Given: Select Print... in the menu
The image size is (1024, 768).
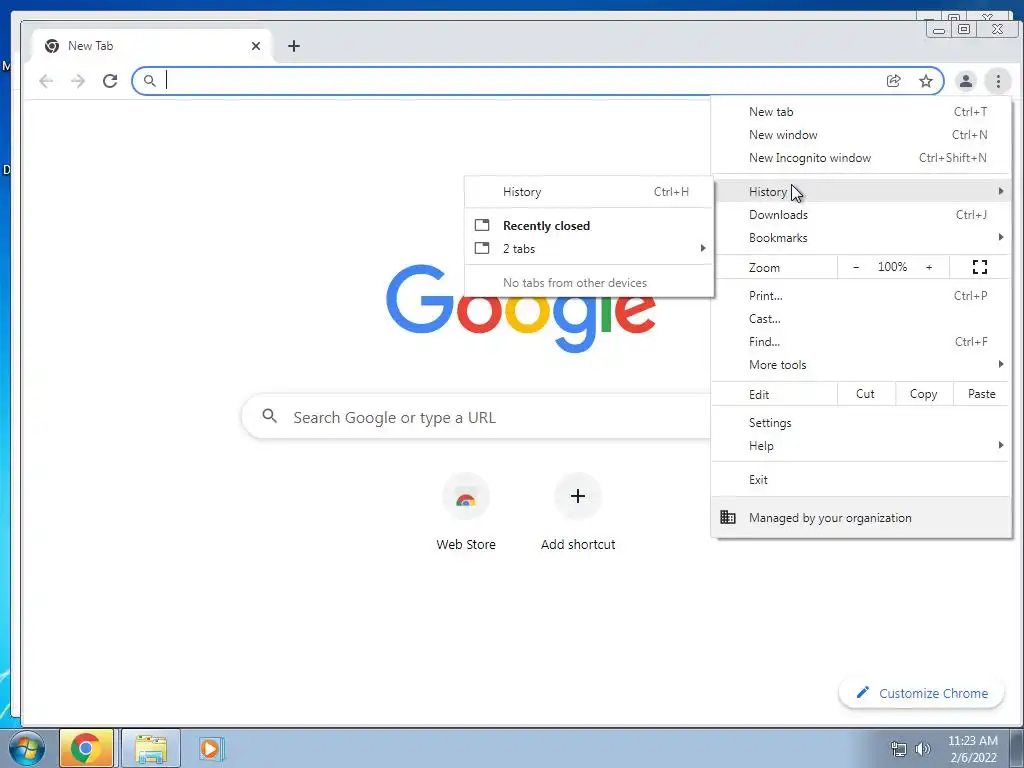Looking at the screenshot, I should pos(861,296).
